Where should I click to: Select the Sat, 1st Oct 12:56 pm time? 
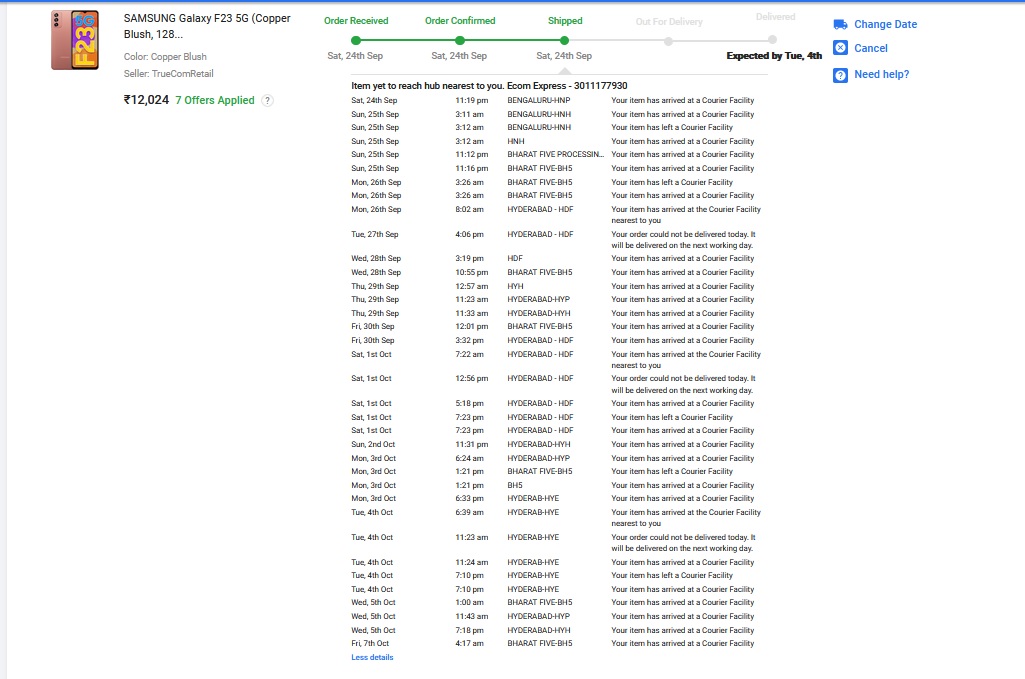click(x=472, y=379)
